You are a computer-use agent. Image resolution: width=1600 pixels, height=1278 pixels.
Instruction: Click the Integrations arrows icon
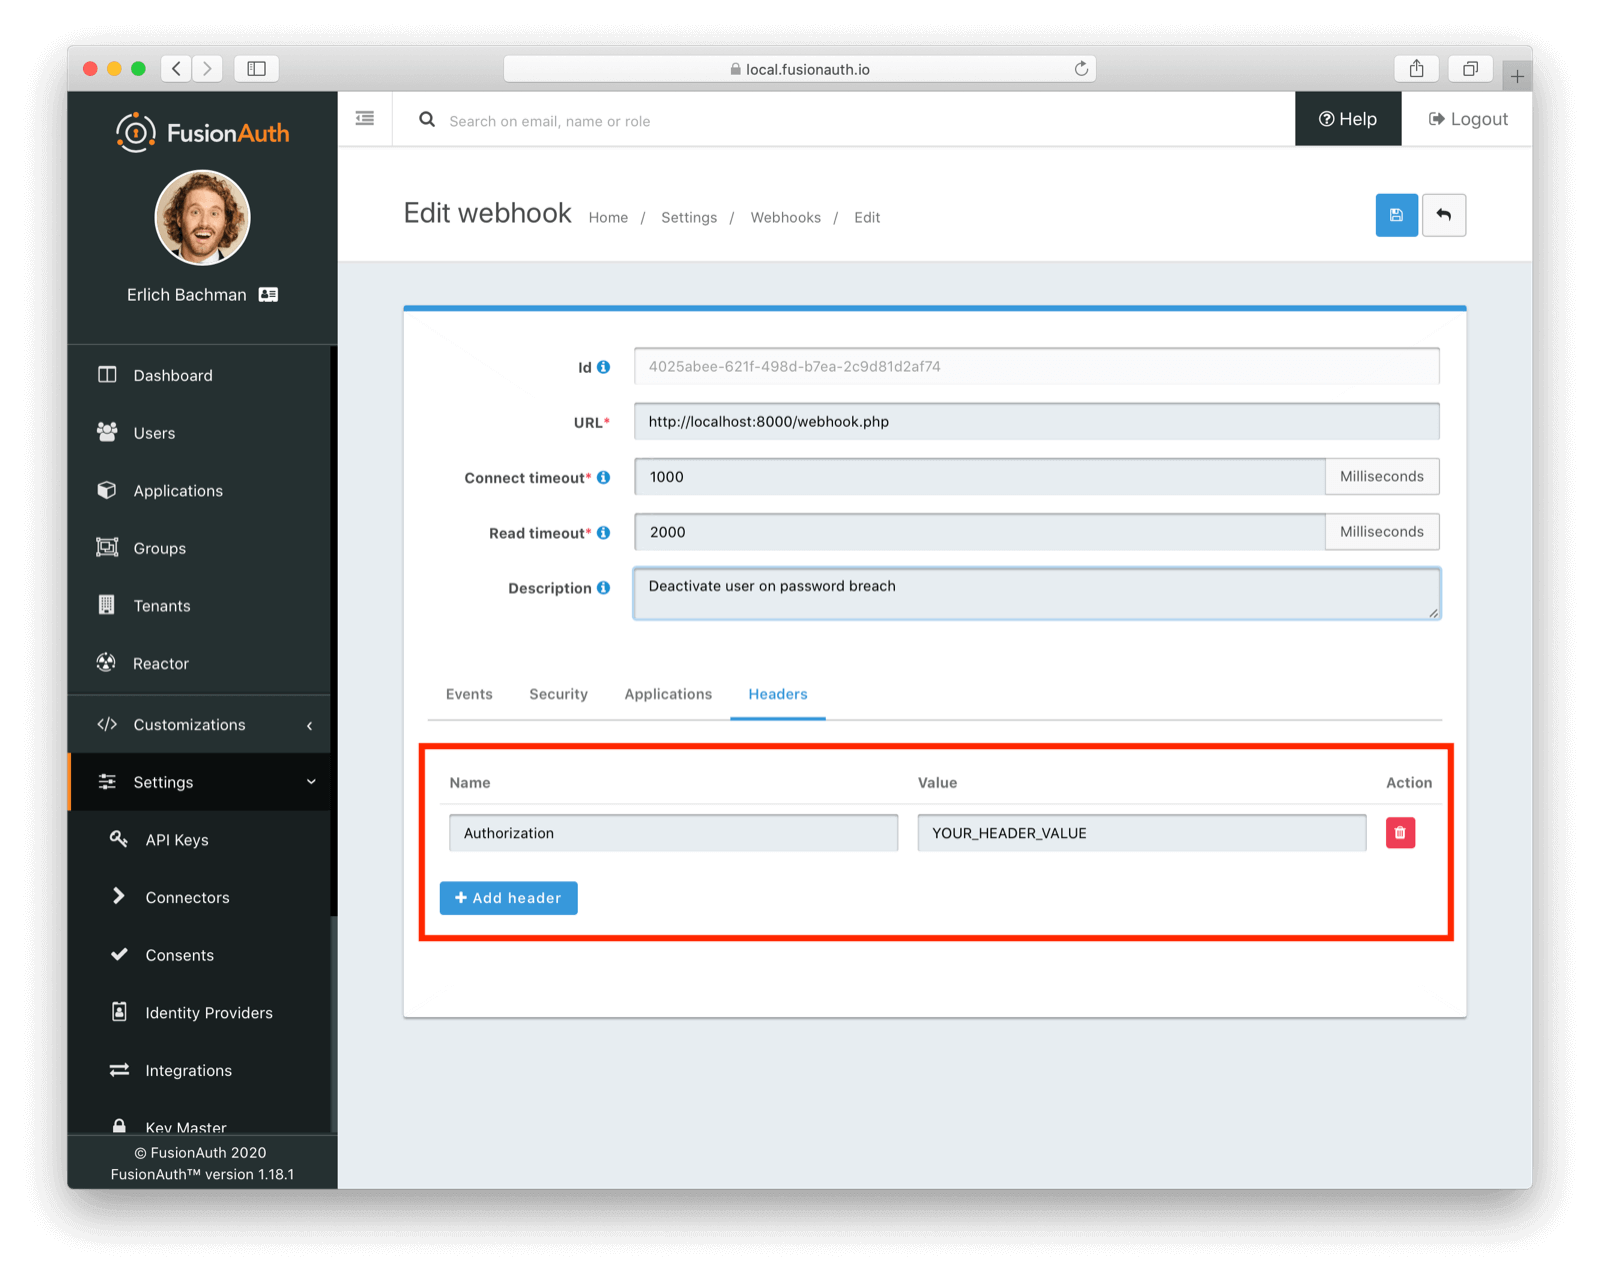click(119, 1069)
